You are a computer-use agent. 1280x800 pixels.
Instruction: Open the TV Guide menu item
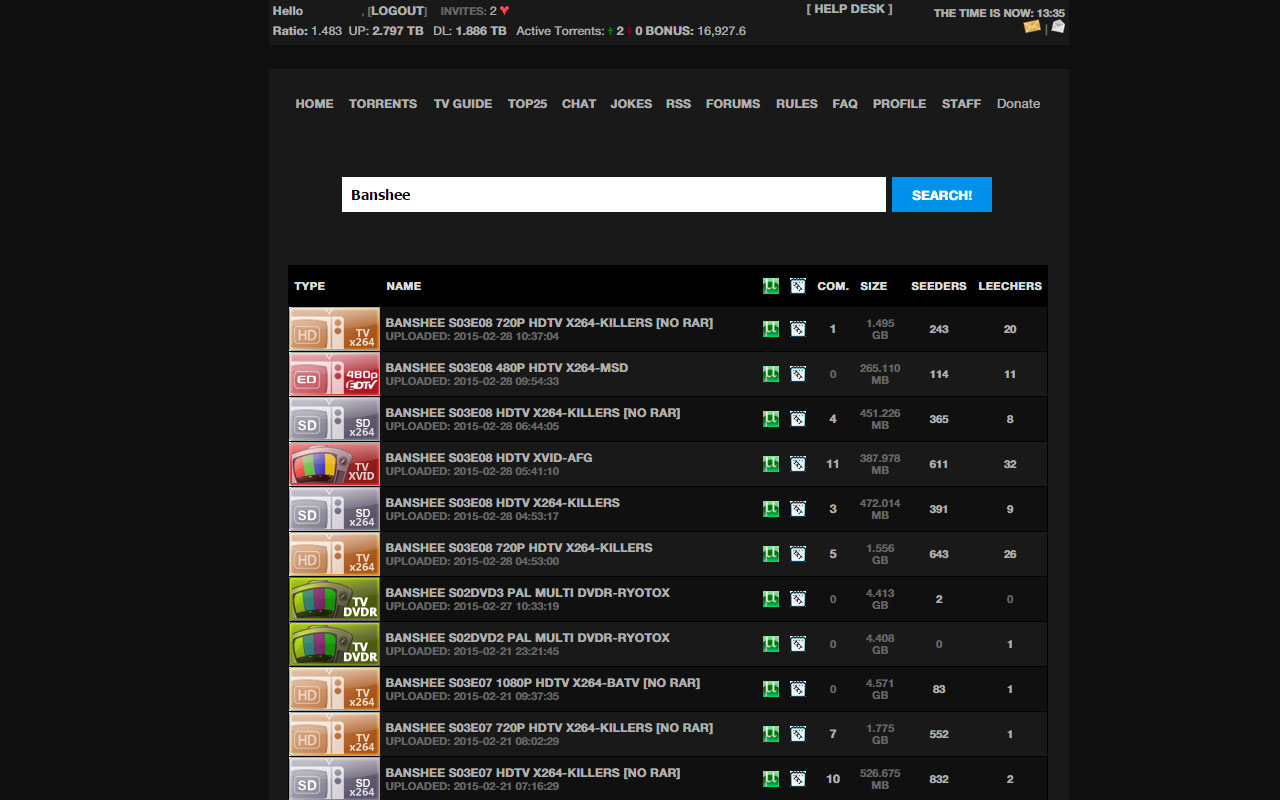462,104
